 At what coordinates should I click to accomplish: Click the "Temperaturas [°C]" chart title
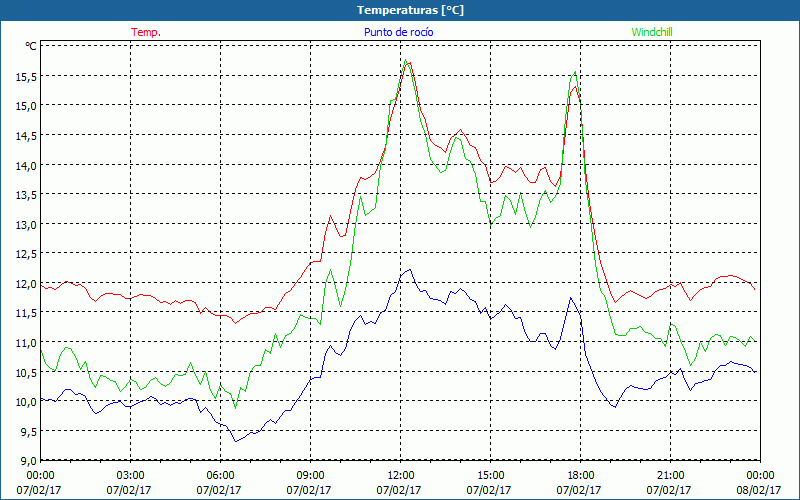(x=410, y=10)
